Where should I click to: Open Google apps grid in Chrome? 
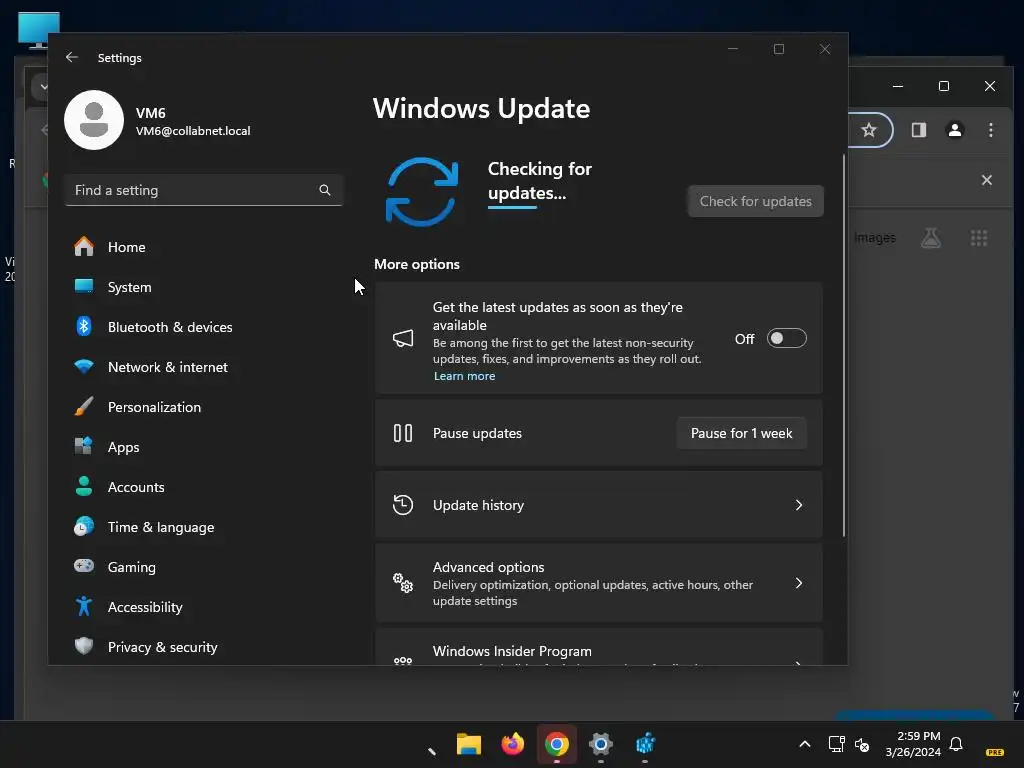978,238
